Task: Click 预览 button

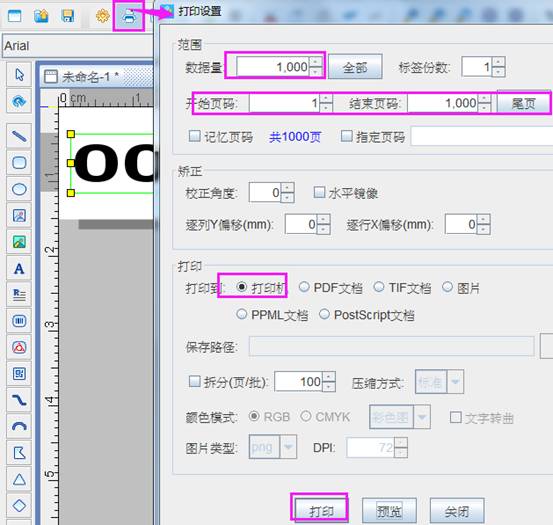Action: click(x=389, y=511)
